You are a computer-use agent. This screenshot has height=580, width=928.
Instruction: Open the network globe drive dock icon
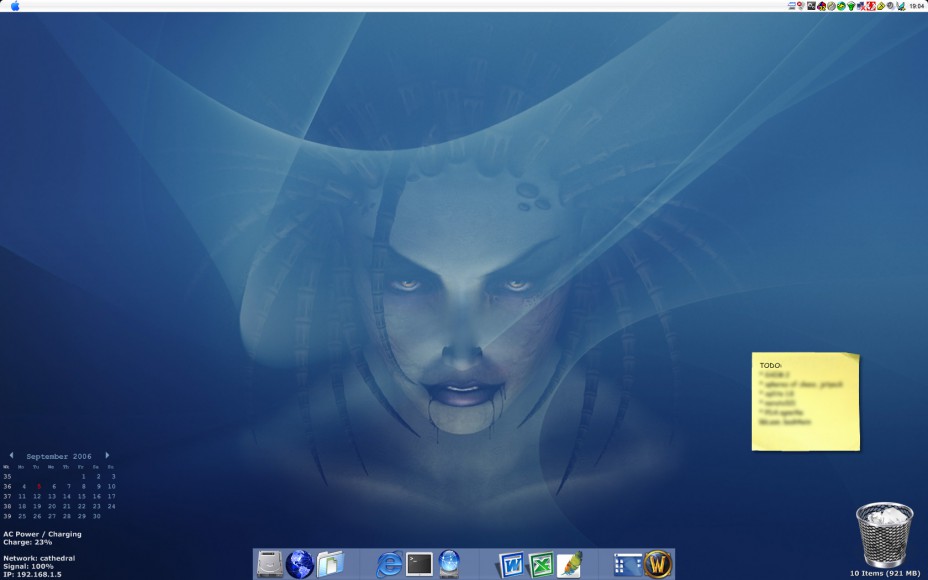449,564
